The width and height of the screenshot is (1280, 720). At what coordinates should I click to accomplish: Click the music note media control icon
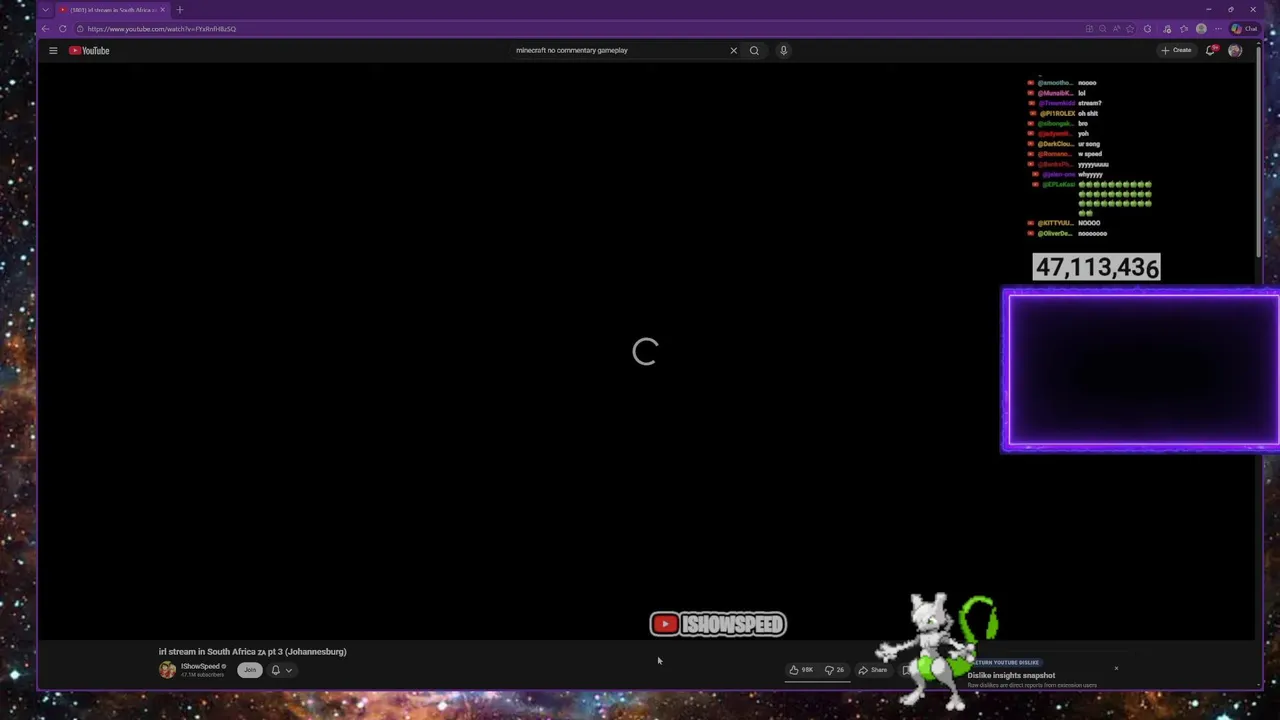[1167, 29]
